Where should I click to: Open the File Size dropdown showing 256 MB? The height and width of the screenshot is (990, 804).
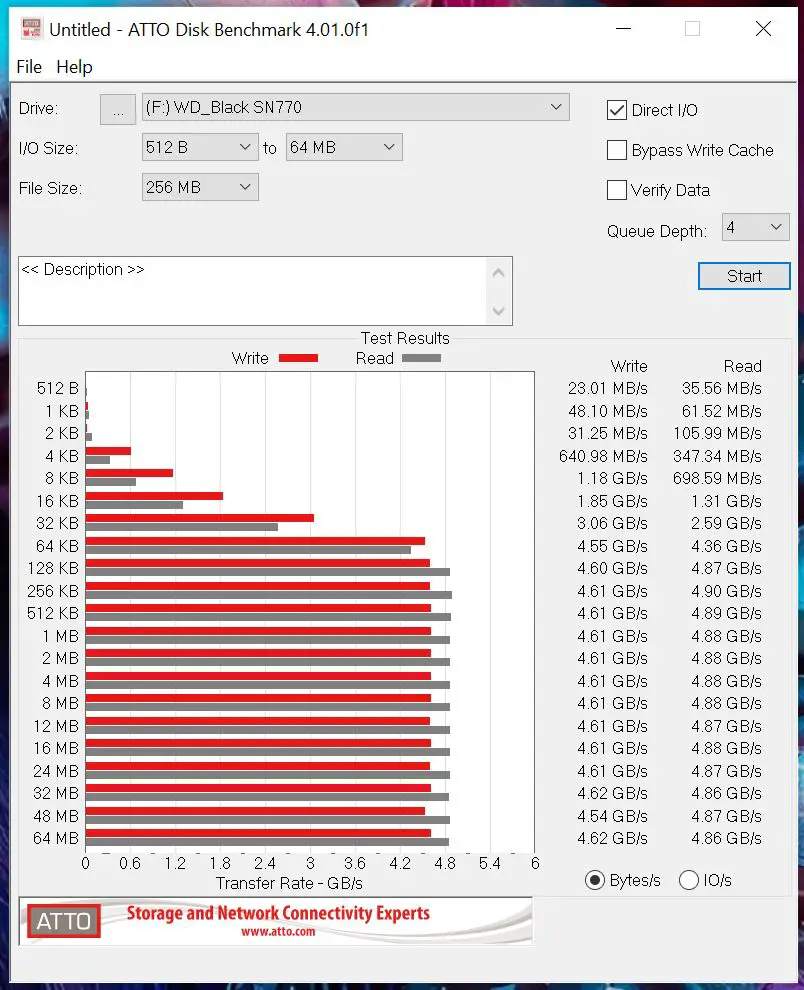coord(200,188)
